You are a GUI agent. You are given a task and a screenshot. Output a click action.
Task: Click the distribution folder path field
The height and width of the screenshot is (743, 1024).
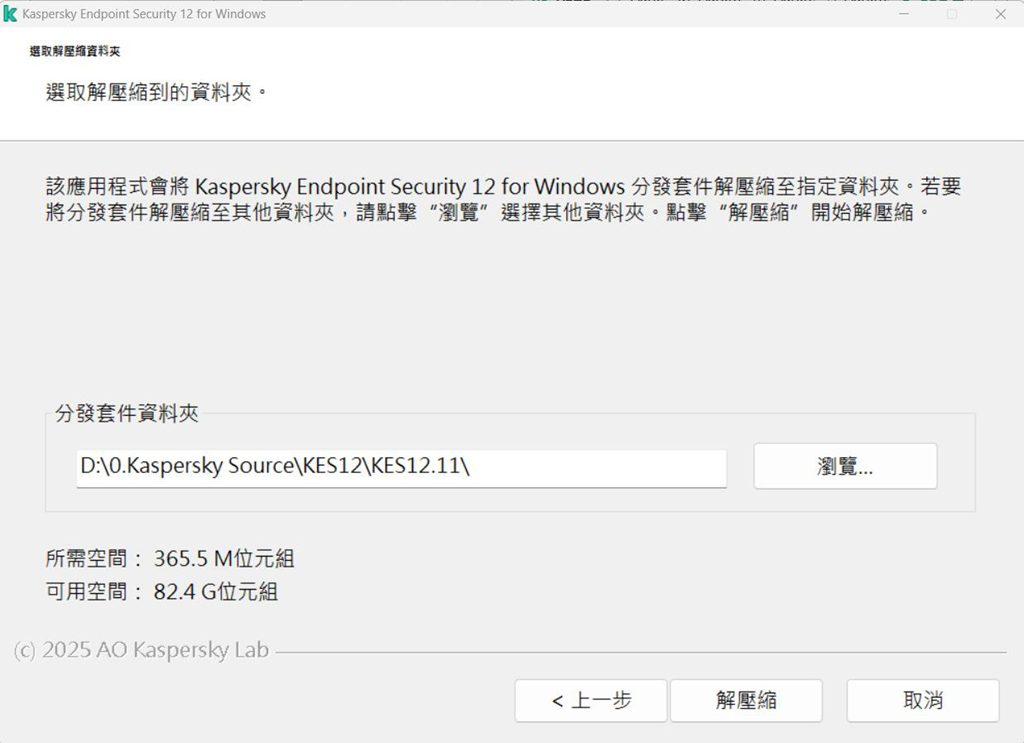[x=401, y=467]
